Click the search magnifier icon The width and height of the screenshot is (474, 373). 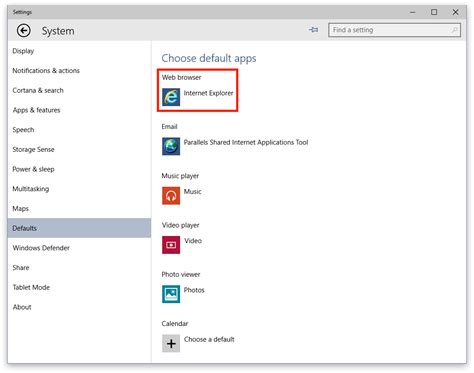pos(454,30)
